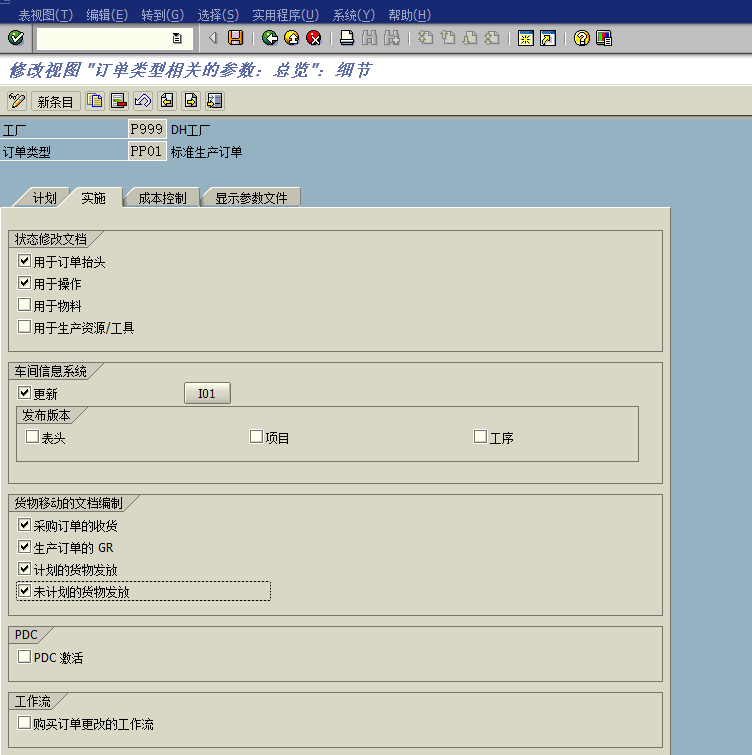Click the Undo Change icon
The width and height of the screenshot is (752, 755).
pos(143,101)
